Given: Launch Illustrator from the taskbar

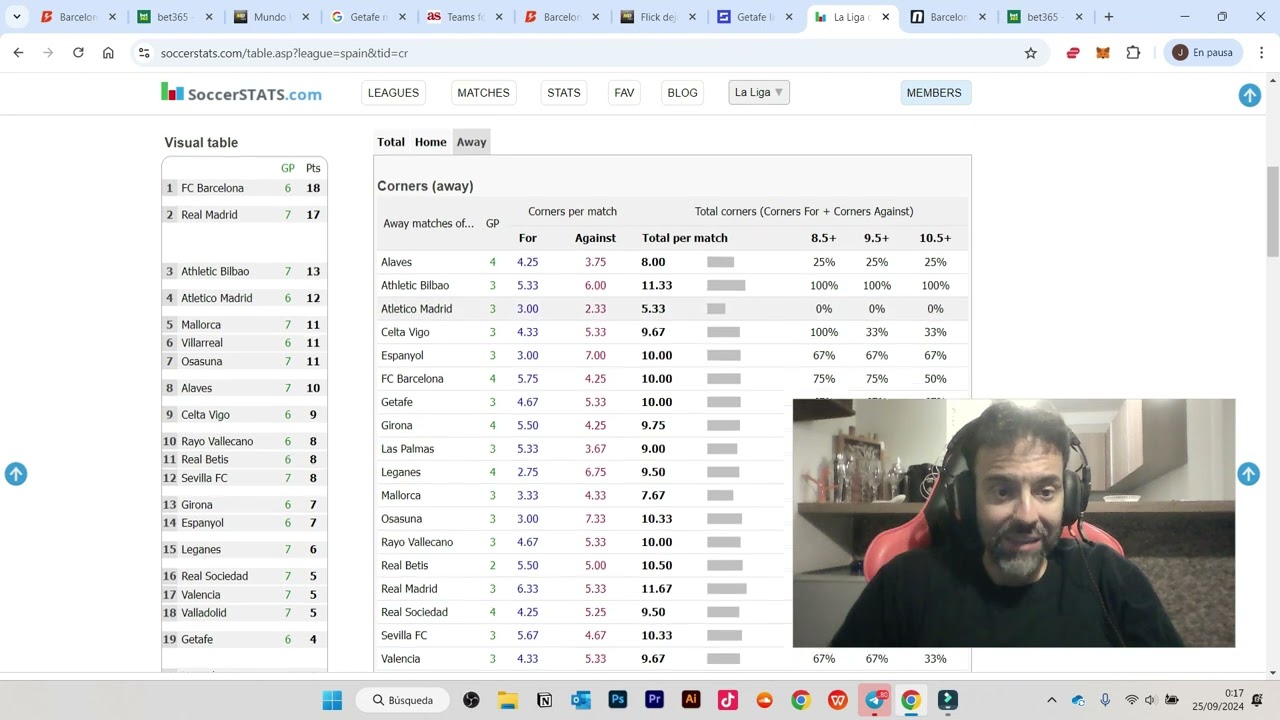Looking at the screenshot, I should point(691,700).
